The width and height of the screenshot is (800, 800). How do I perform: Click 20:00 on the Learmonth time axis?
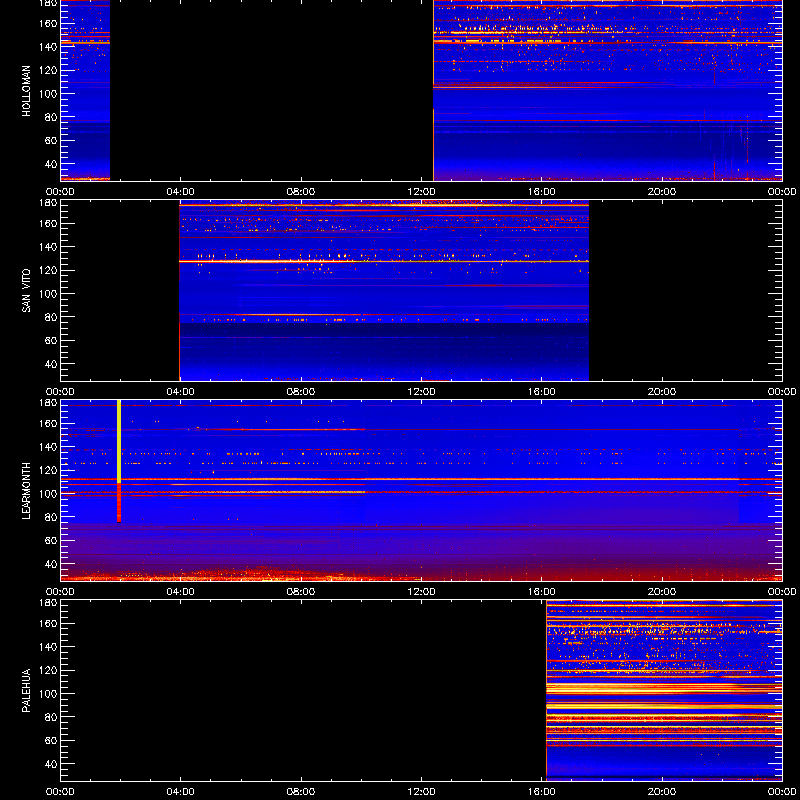[662, 592]
